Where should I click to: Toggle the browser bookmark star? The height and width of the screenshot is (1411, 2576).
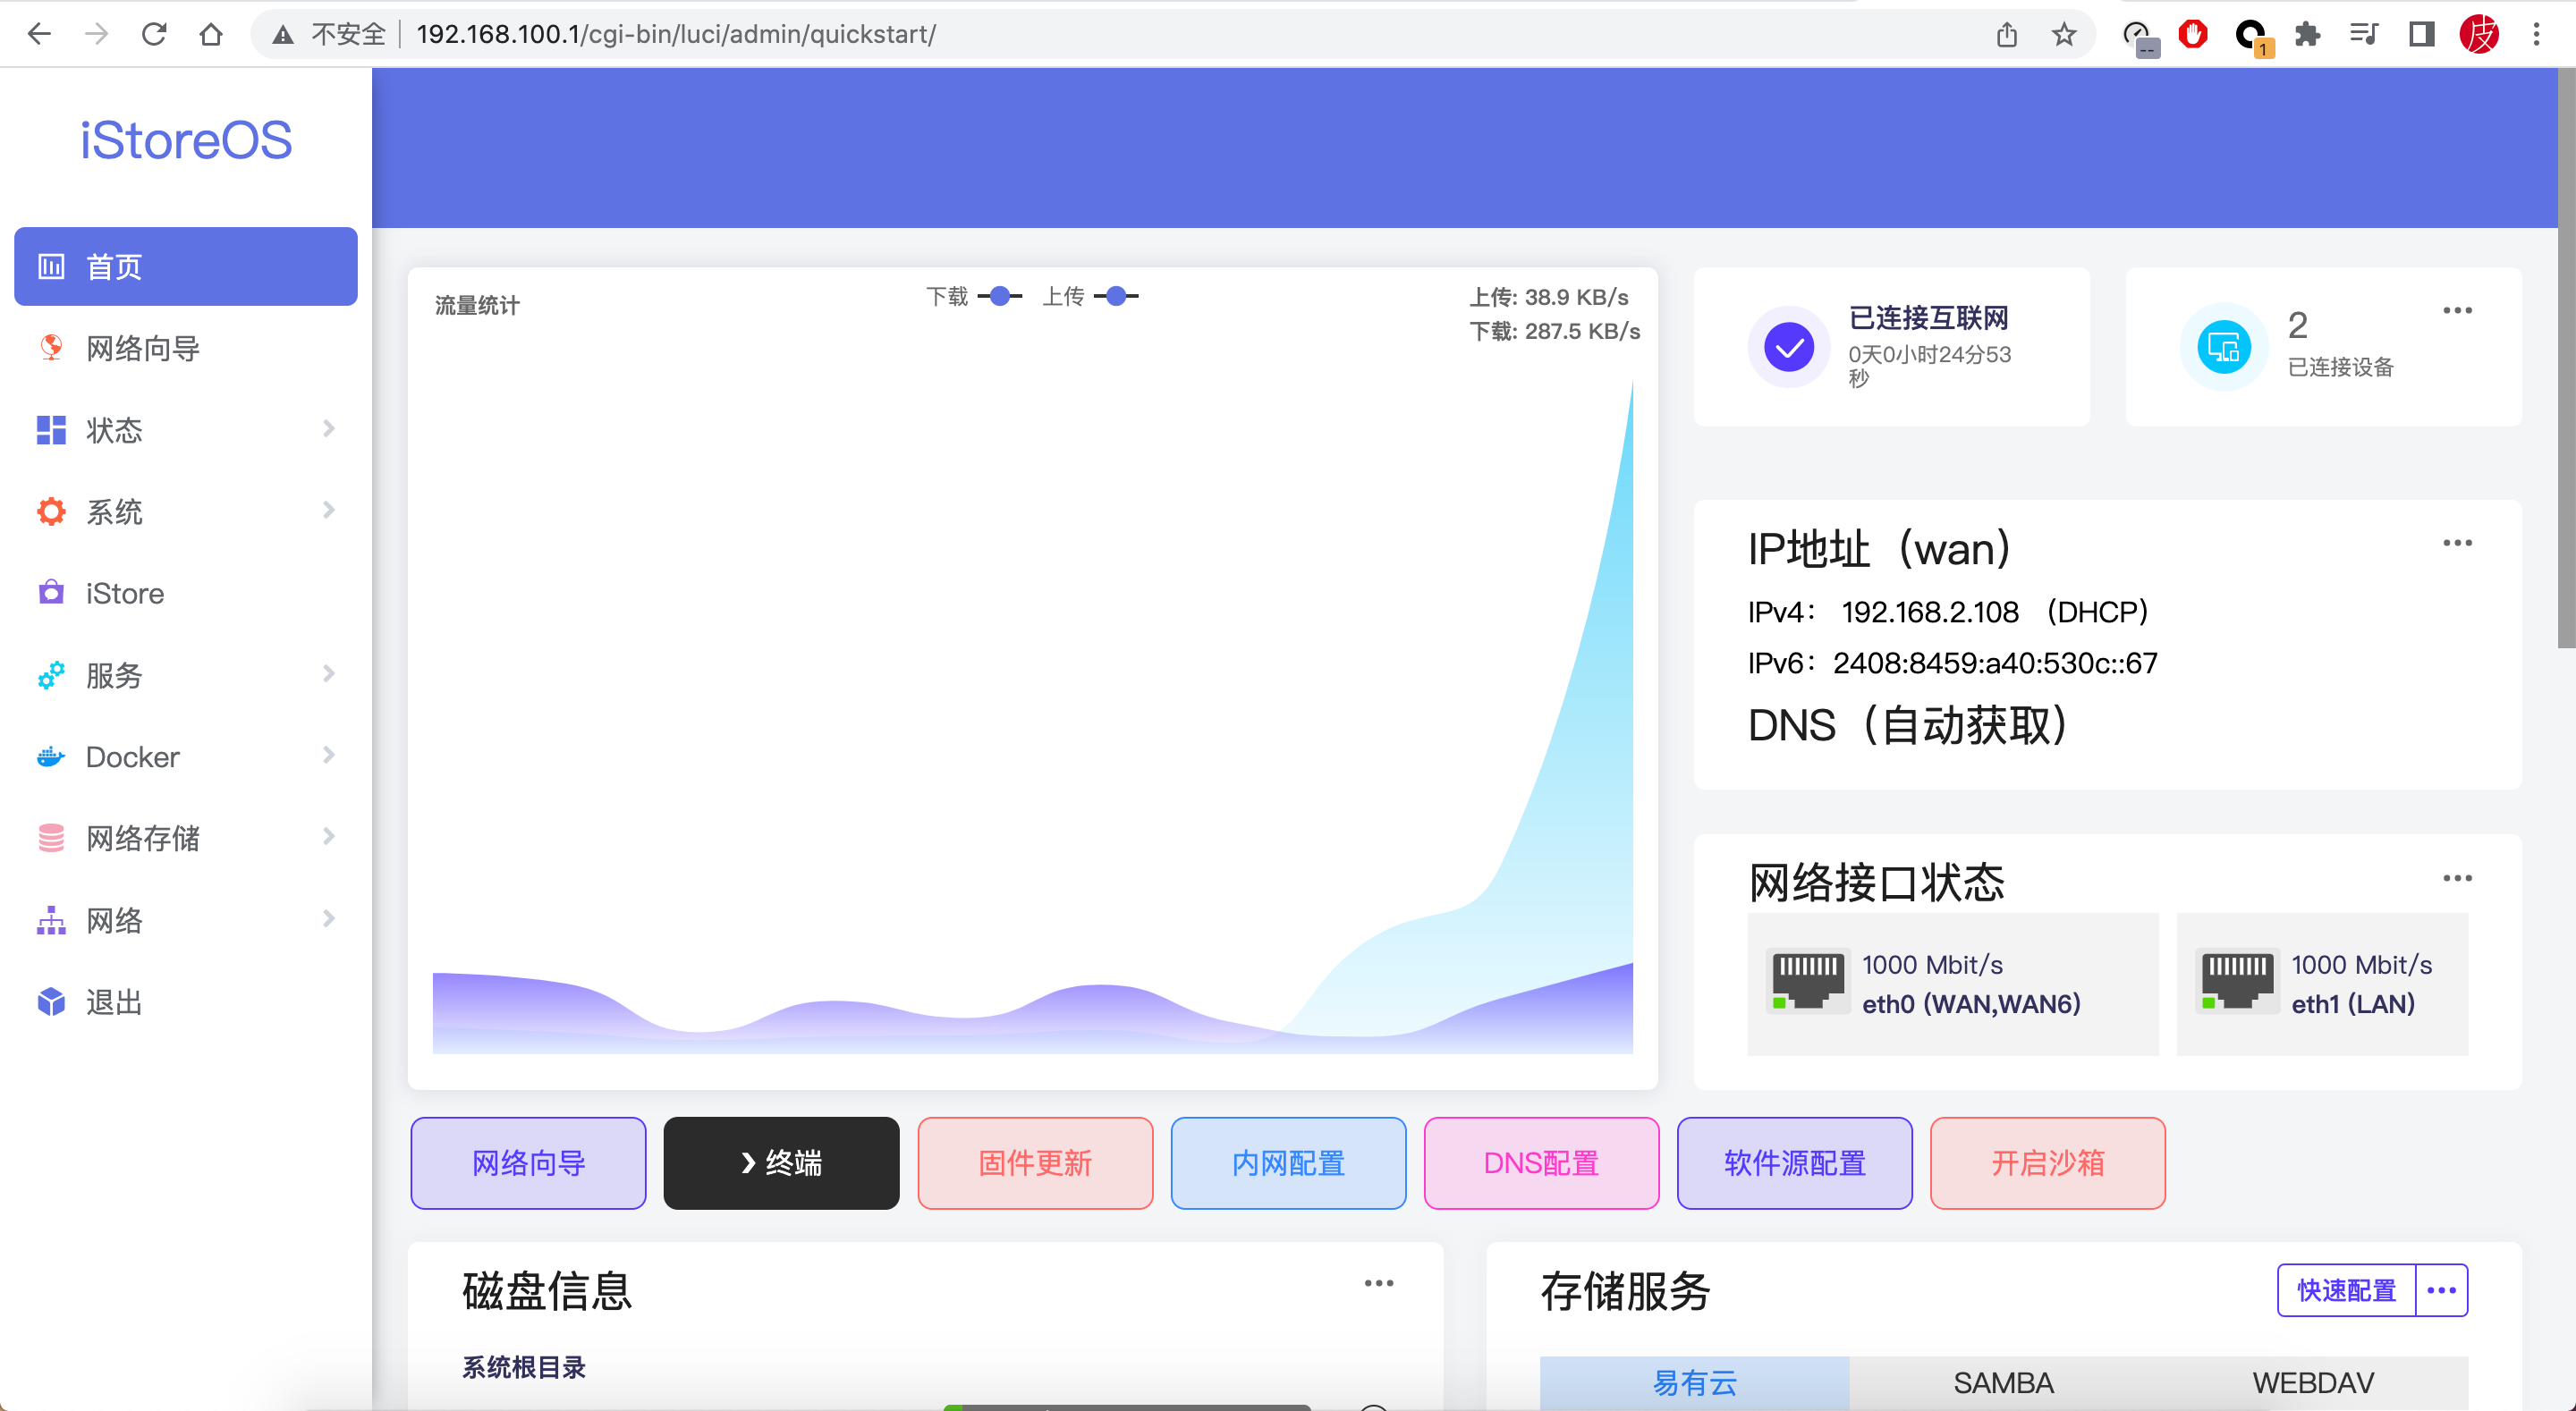coord(2063,34)
